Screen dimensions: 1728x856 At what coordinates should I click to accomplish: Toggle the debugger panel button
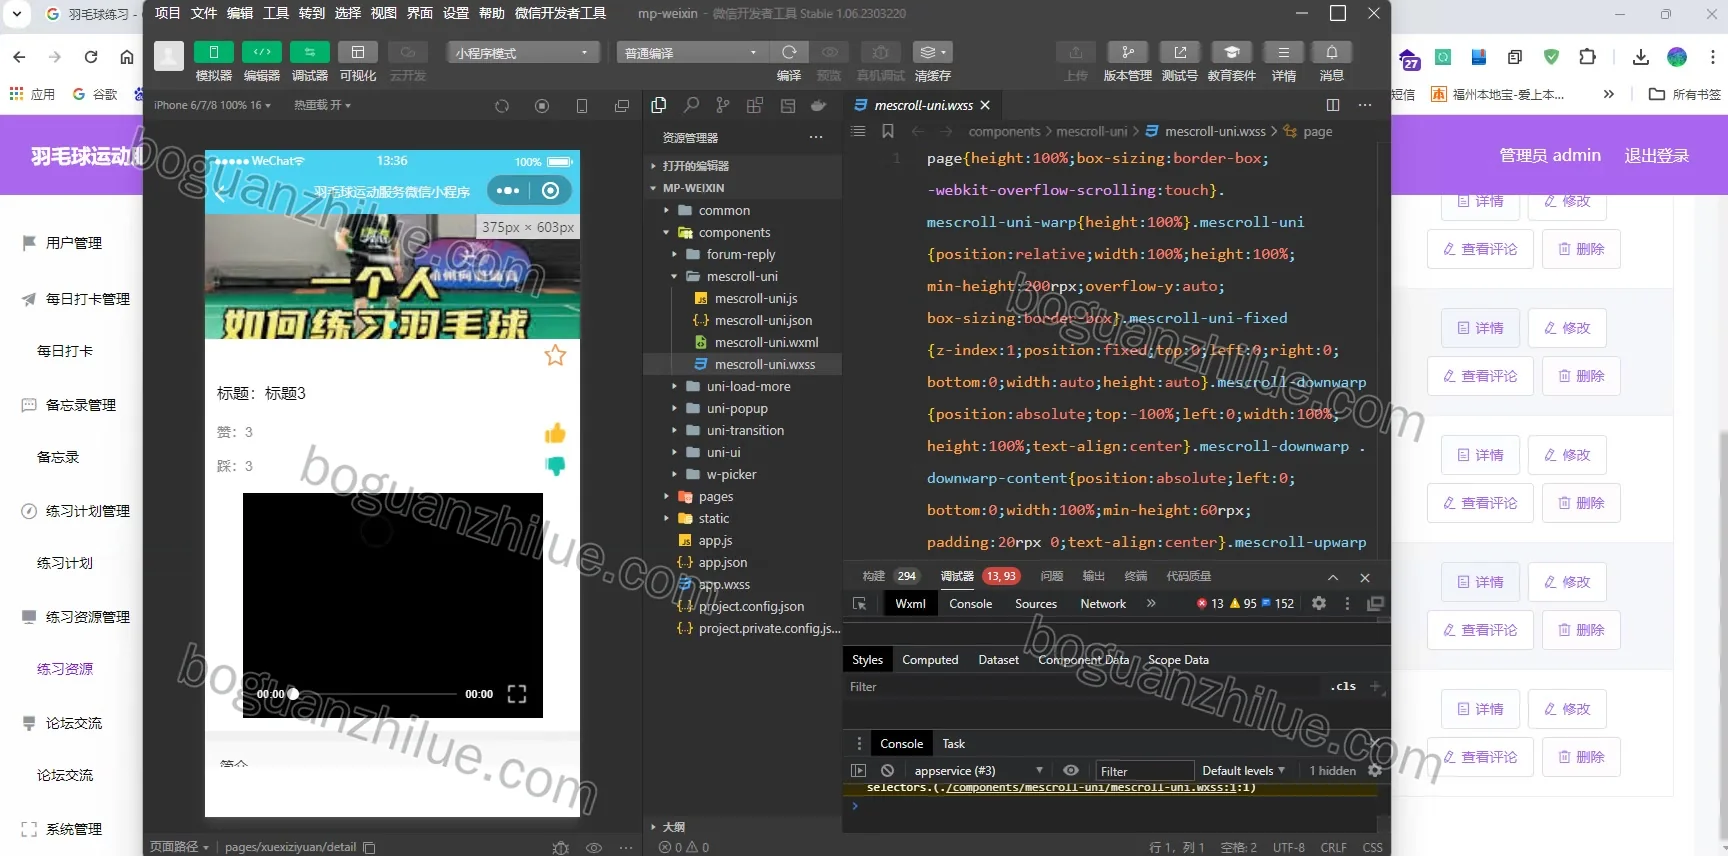[x=309, y=52]
